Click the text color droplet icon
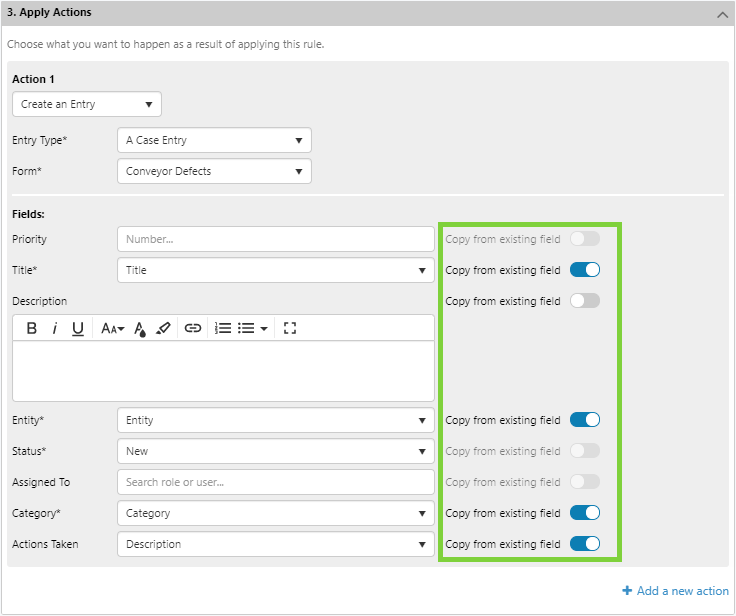The width and height of the screenshot is (736, 616). coord(141,328)
